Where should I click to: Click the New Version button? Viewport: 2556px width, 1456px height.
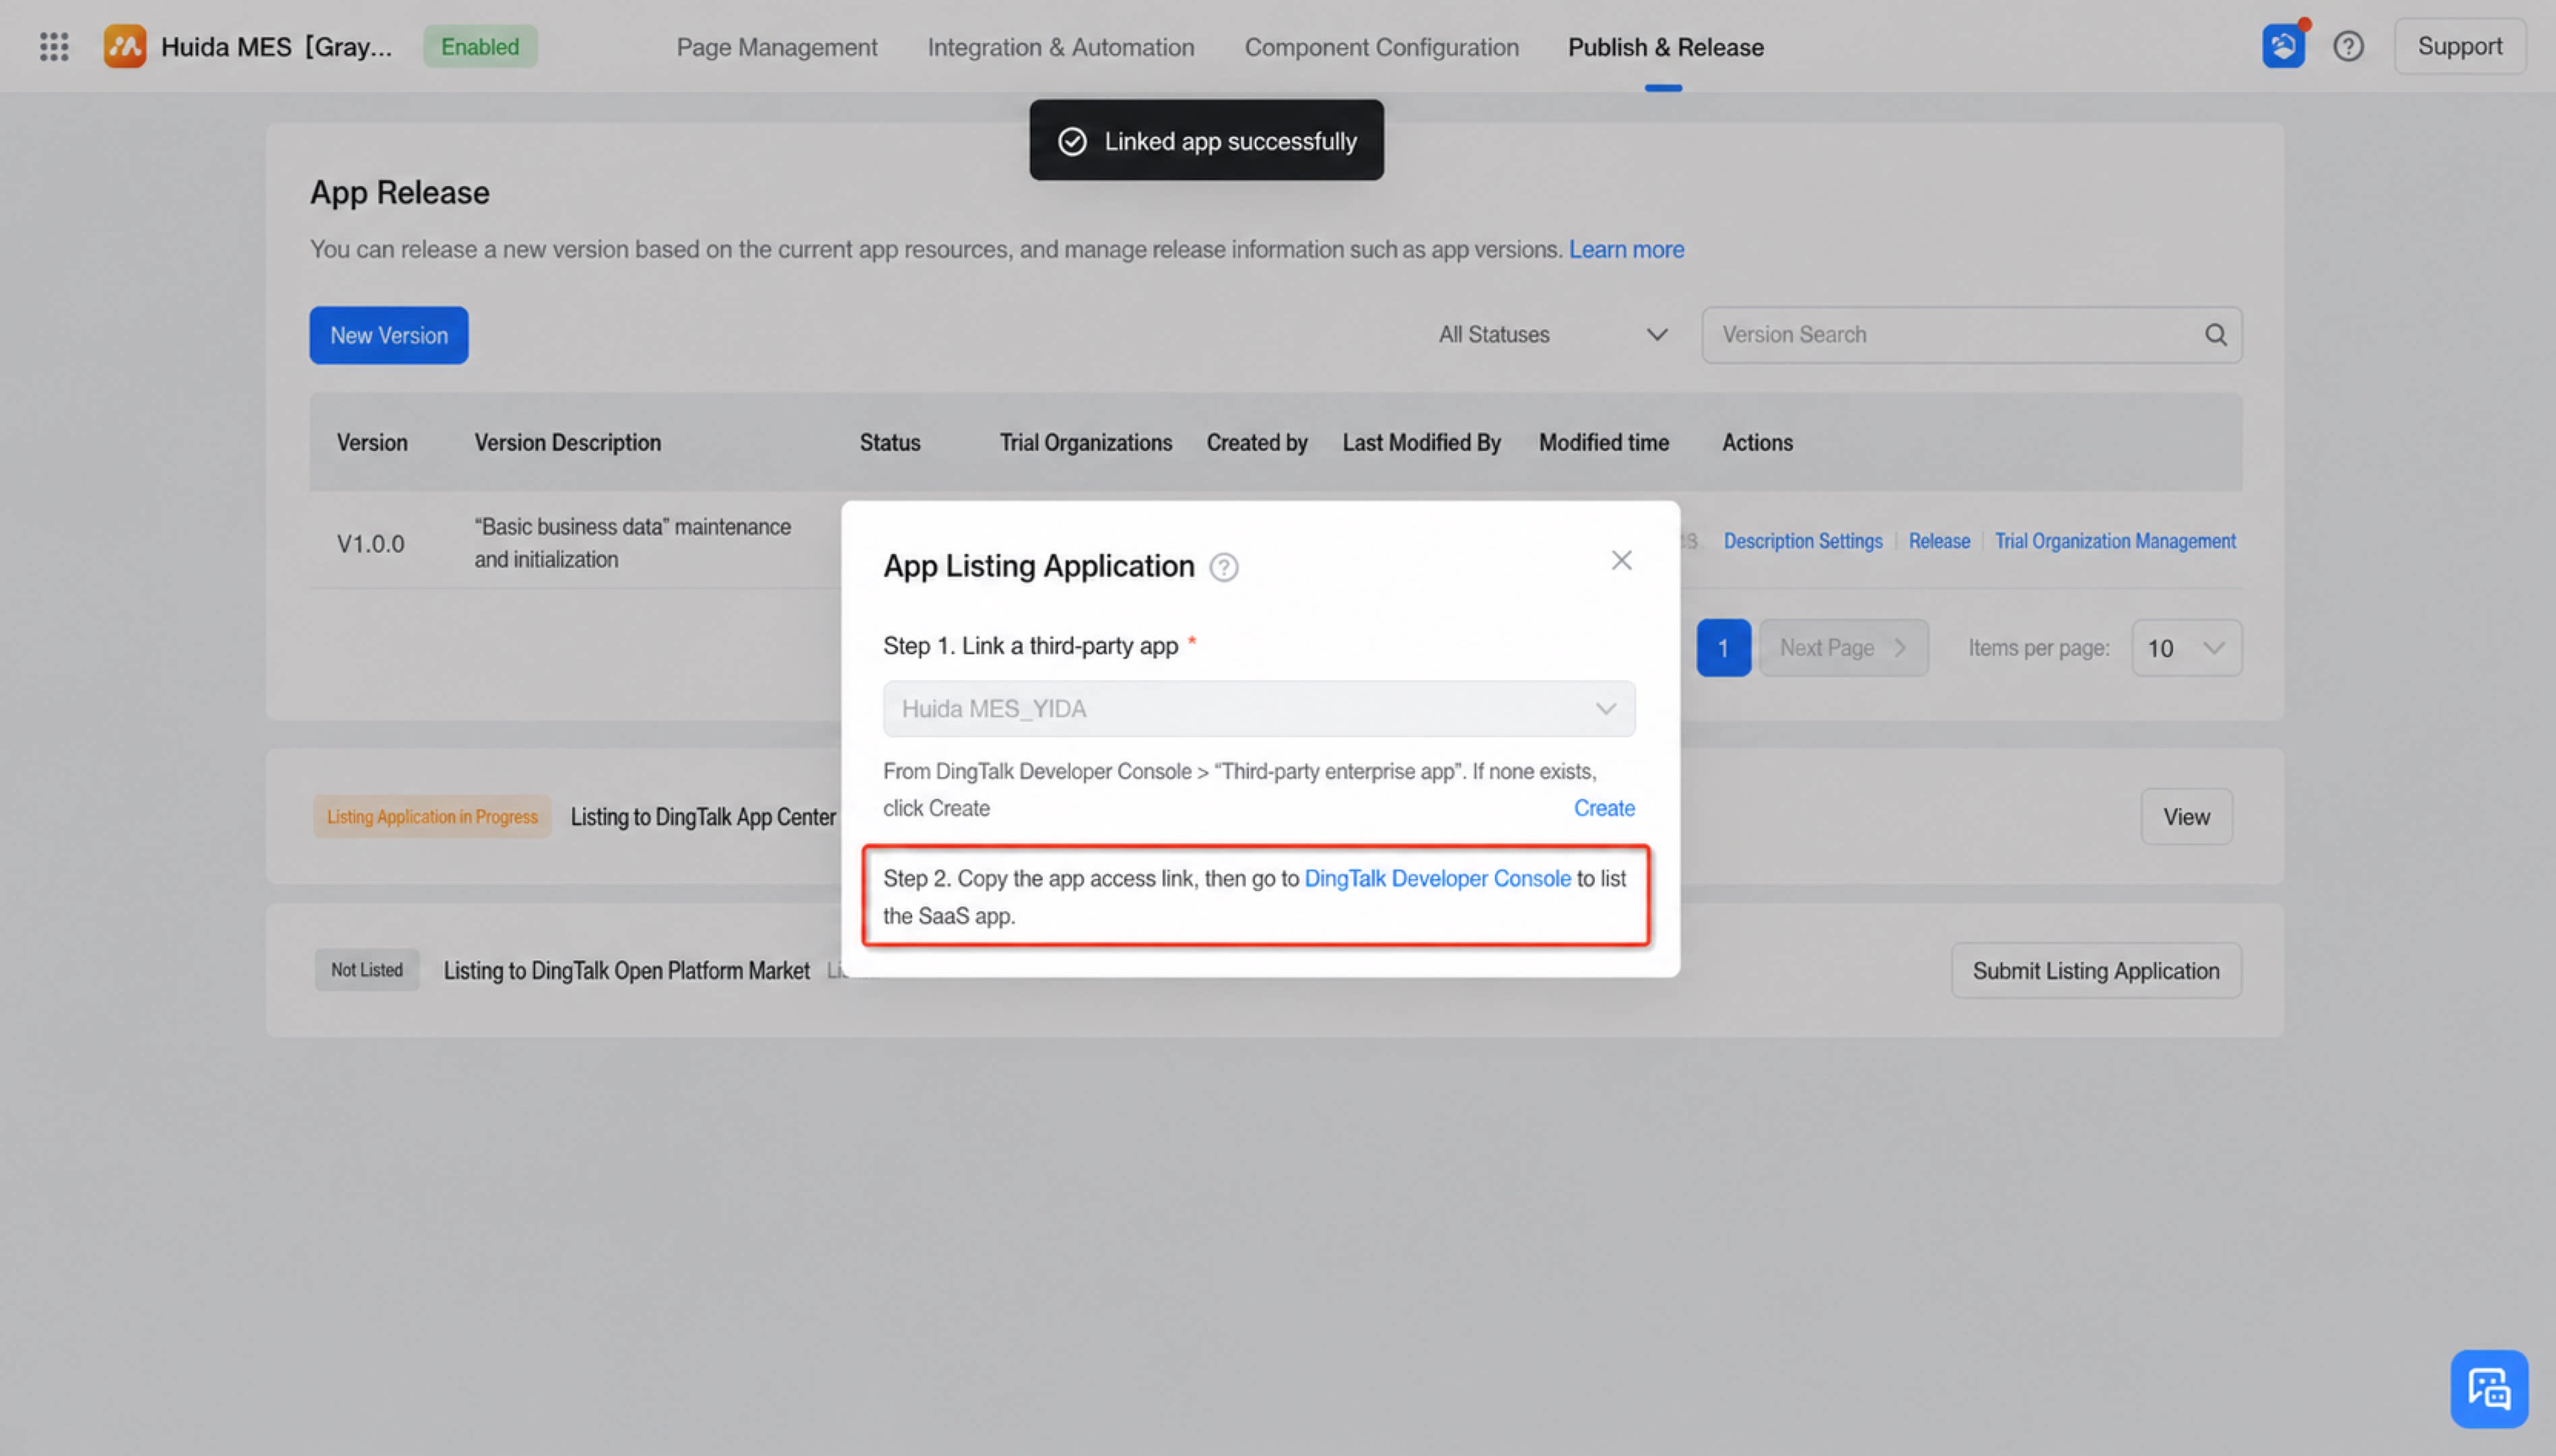[389, 335]
